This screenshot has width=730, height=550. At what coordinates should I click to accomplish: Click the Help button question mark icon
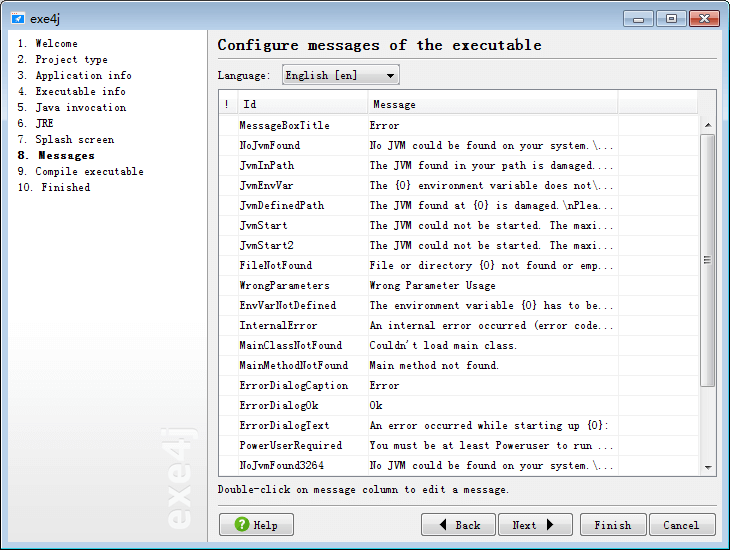pos(242,525)
